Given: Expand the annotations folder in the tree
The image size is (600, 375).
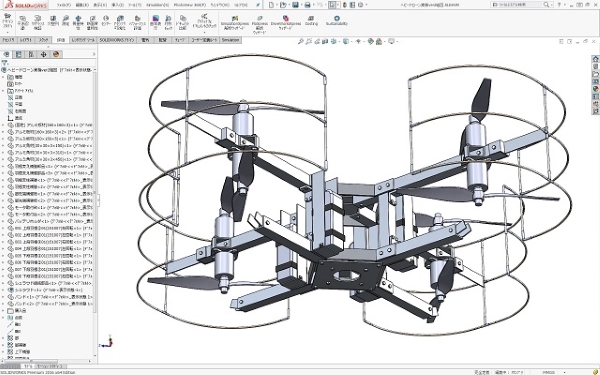Looking at the screenshot, I should pos(3,91).
